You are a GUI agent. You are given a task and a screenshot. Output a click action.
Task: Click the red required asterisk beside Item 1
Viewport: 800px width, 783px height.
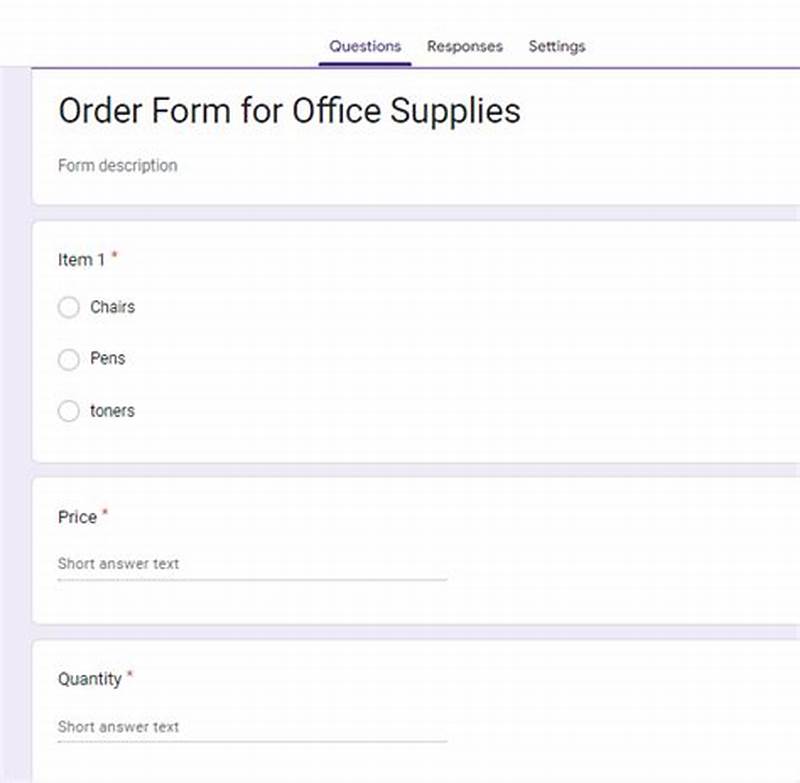click(113, 255)
